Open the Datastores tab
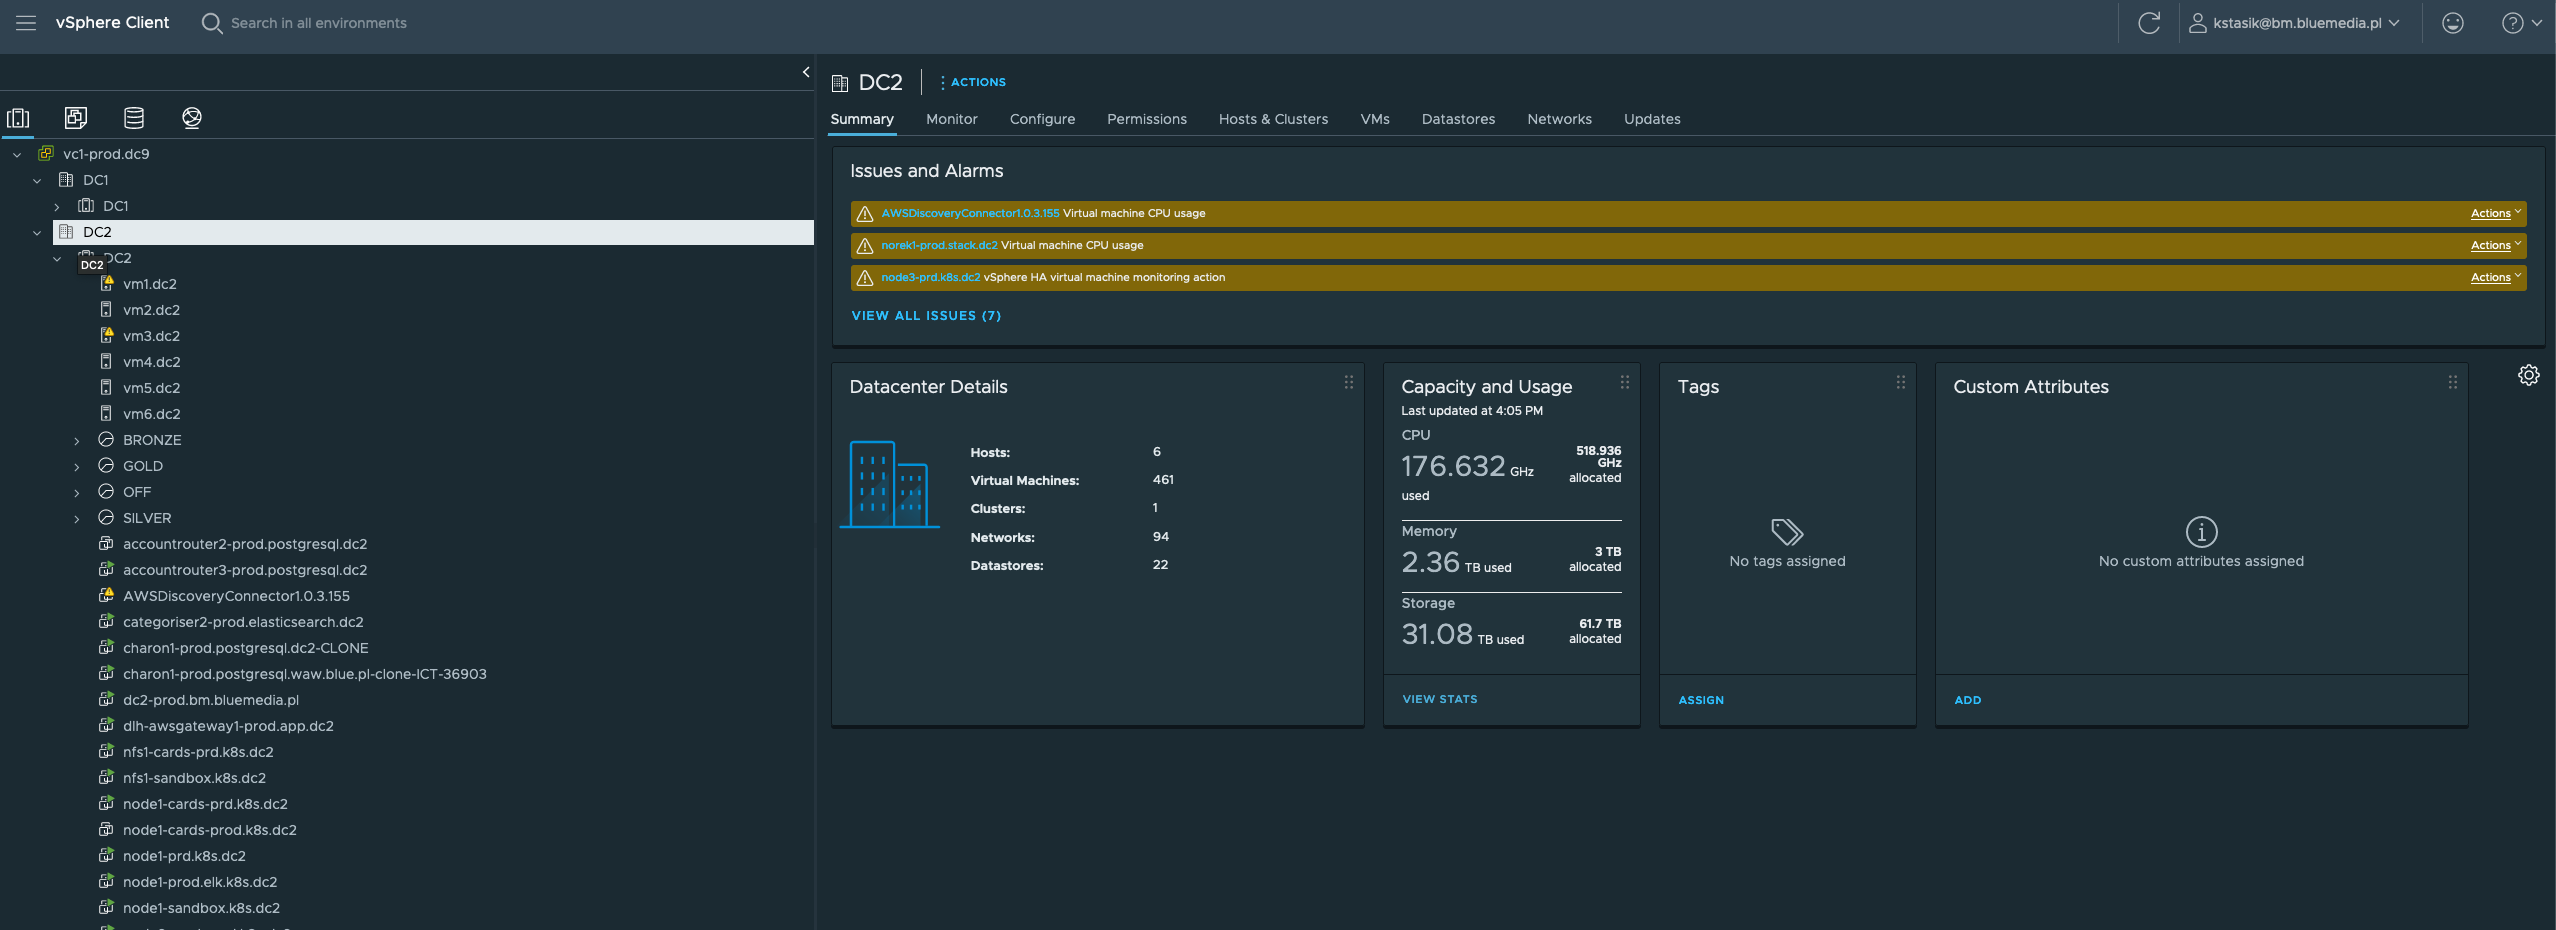Image resolution: width=2556 pixels, height=930 pixels. 1458,119
